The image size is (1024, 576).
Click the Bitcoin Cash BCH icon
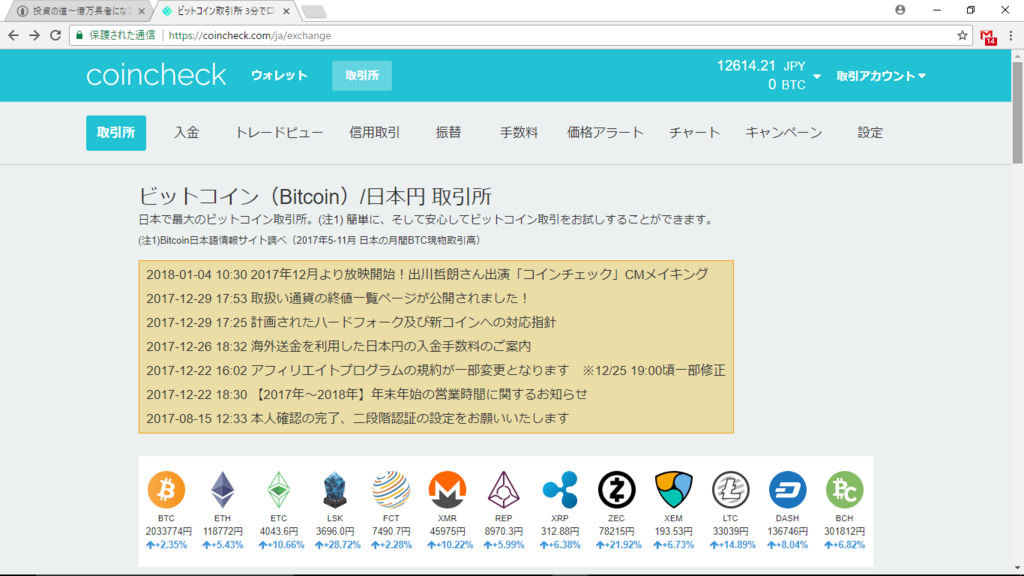click(844, 489)
